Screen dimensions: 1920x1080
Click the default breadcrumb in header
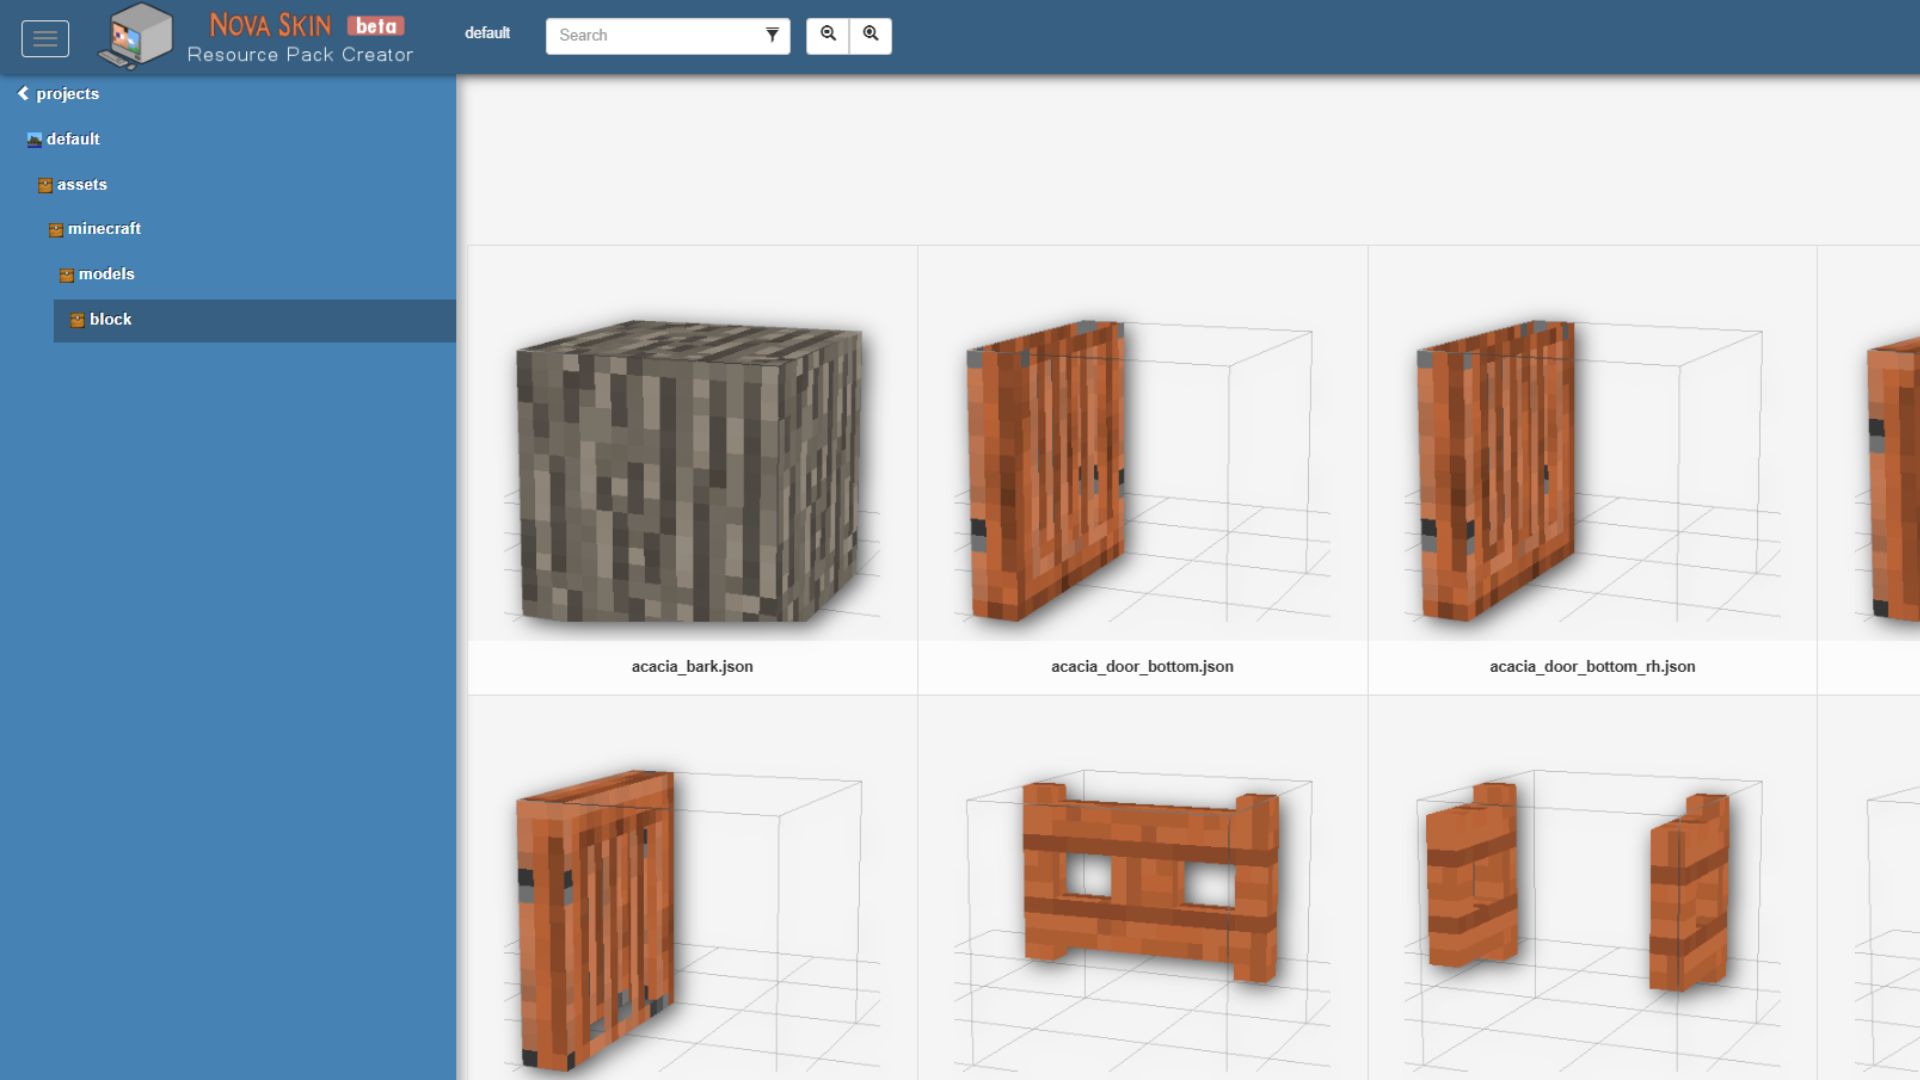coord(487,33)
